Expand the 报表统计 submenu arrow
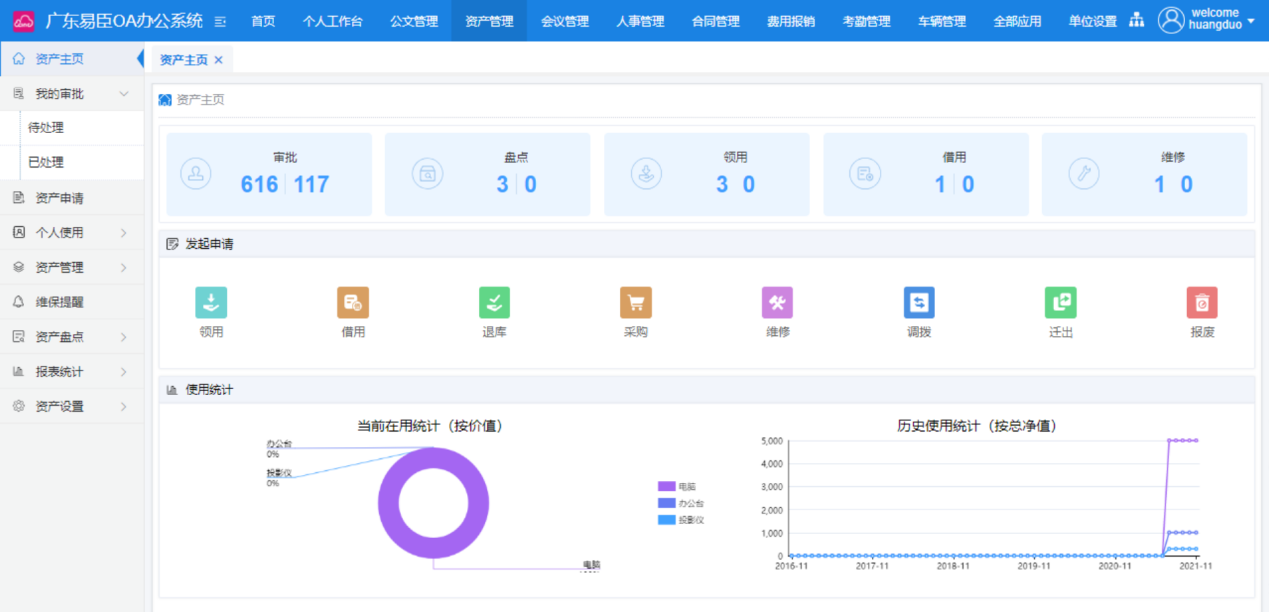This screenshot has height=612, width=1269. click(x=124, y=372)
